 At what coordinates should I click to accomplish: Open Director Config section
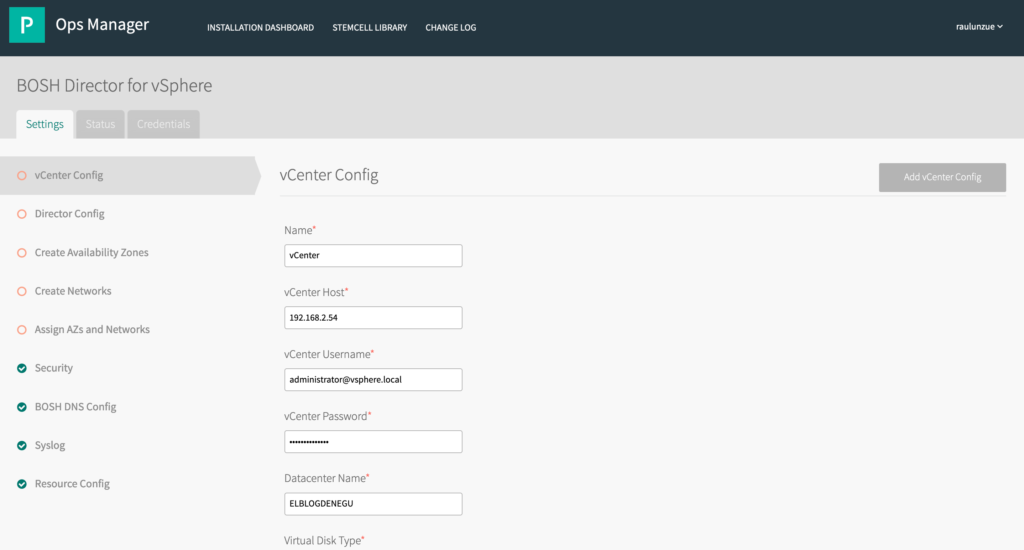pyautogui.click(x=69, y=214)
